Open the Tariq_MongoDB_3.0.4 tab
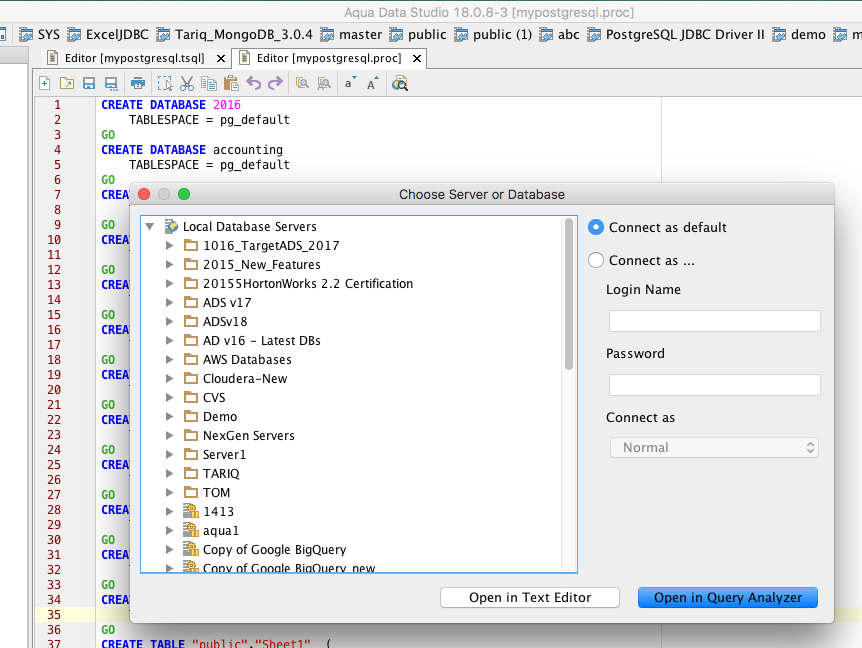 234,35
